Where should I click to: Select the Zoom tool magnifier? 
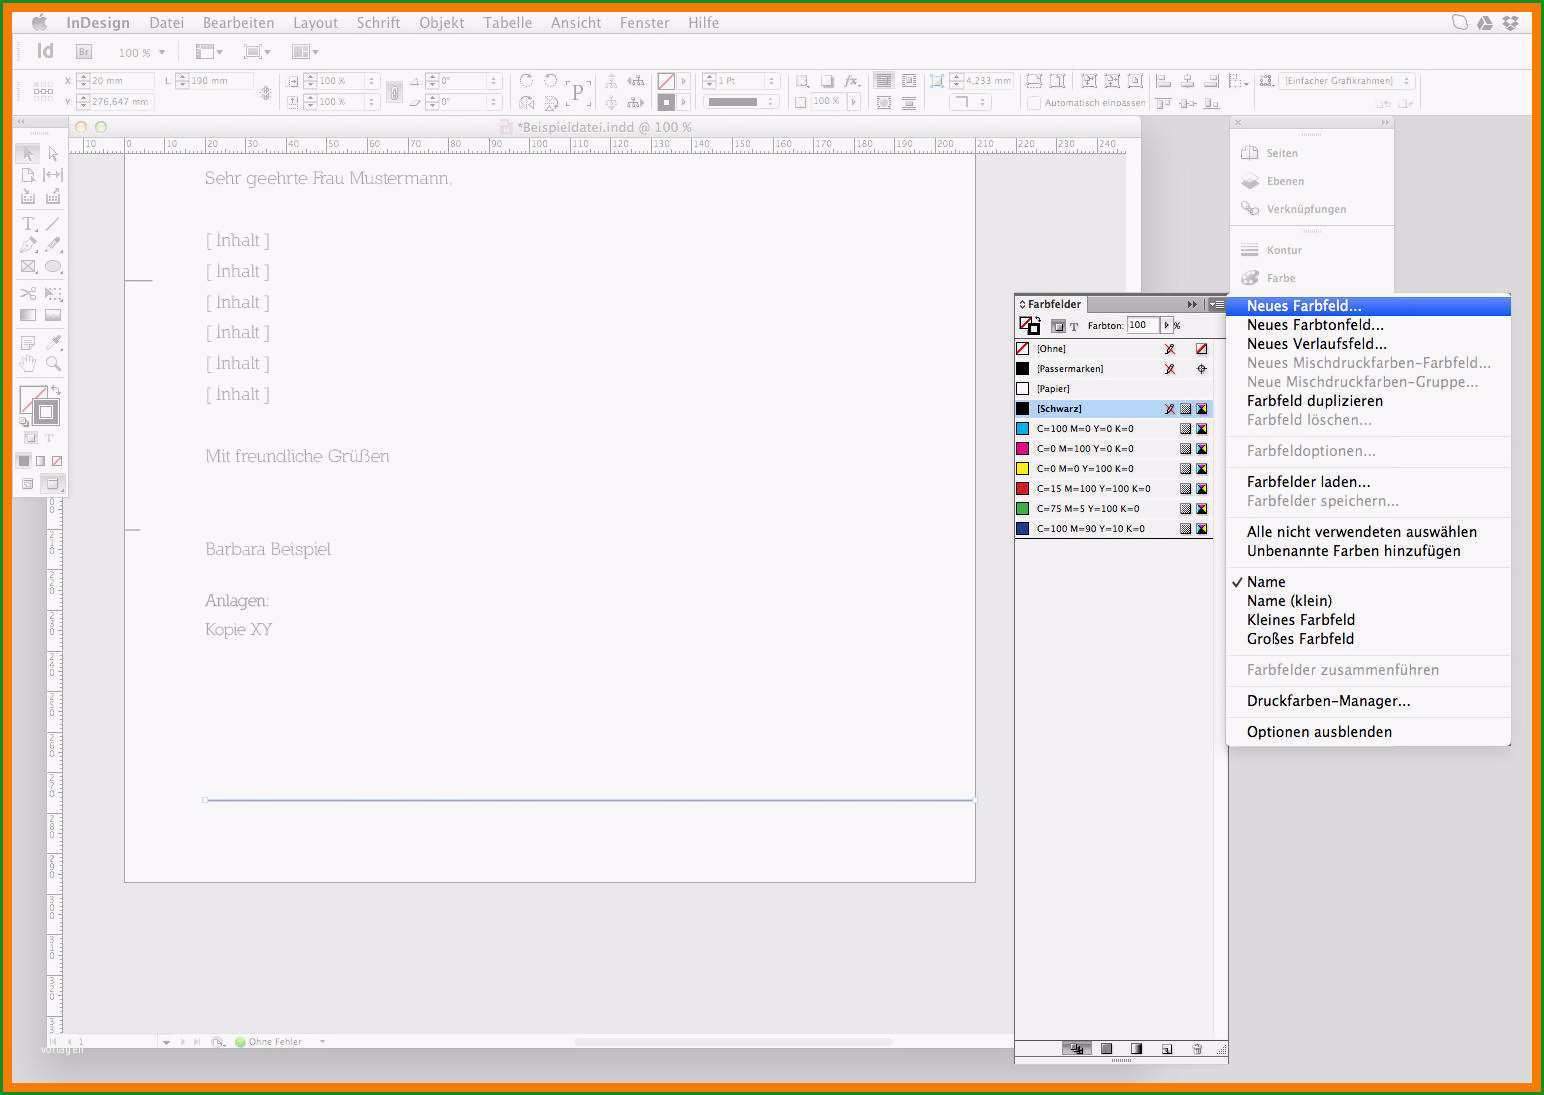[53, 364]
